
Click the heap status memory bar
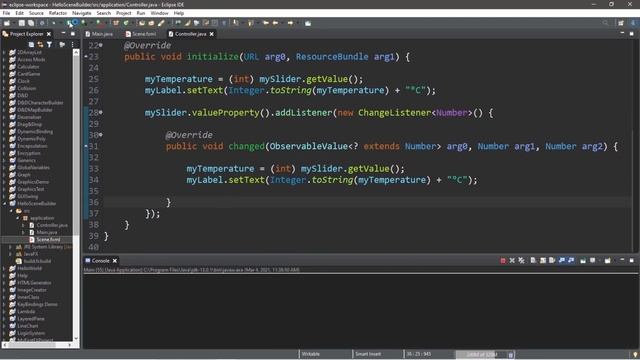click(482, 354)
